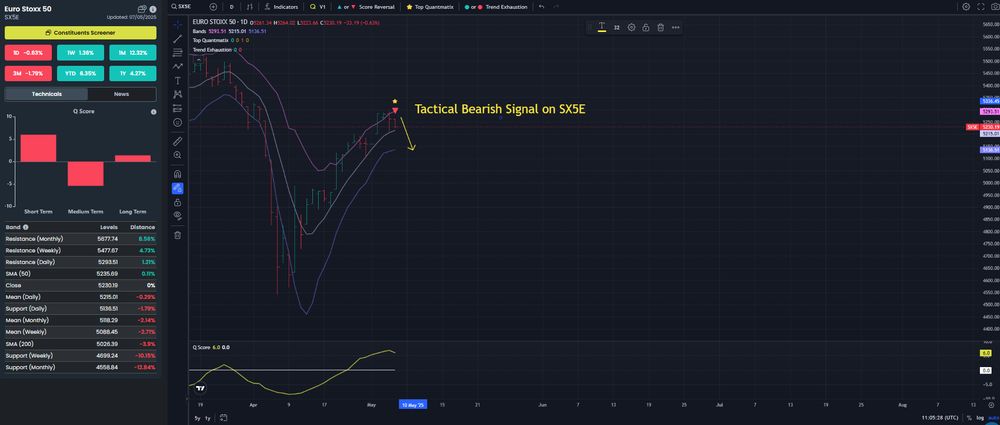The image size is (1000, 425).
Task: Open more options in floating toolbar
Action: [675, 27]
